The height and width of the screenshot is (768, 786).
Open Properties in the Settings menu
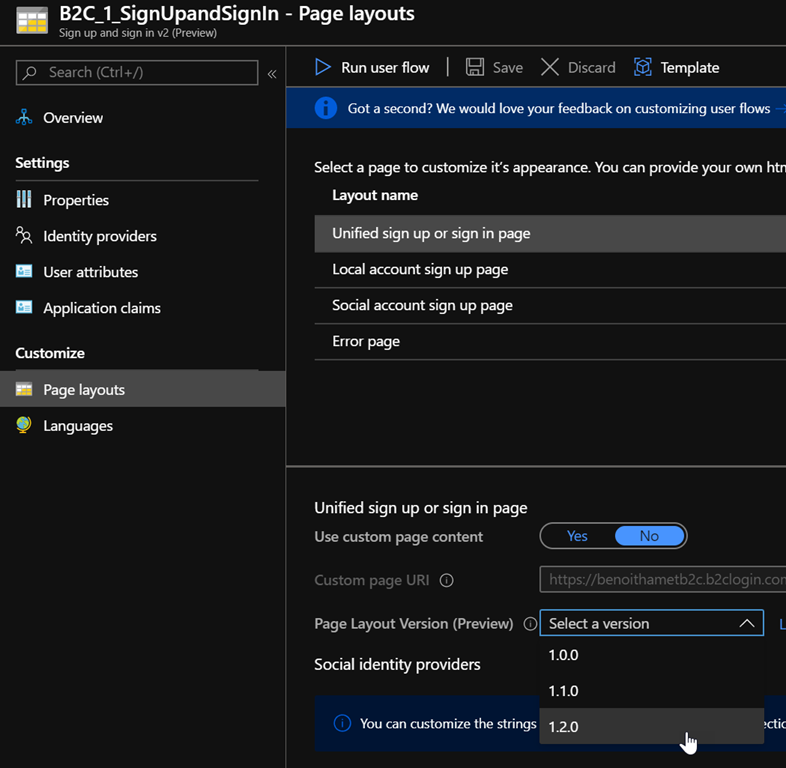pos(76,200)
